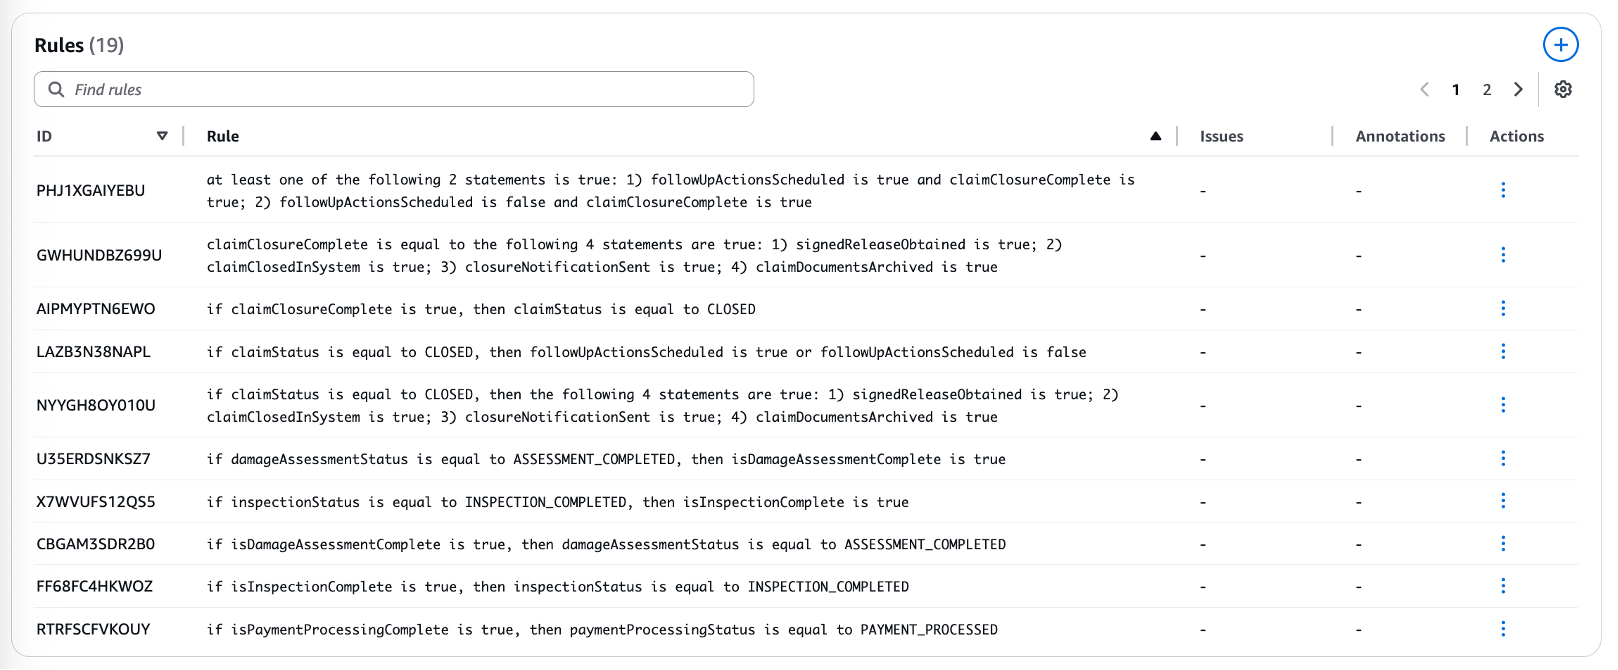Open actions menu for rule RTRFSCFVKOUY

pyautogui.click(x=1503, y=629)
